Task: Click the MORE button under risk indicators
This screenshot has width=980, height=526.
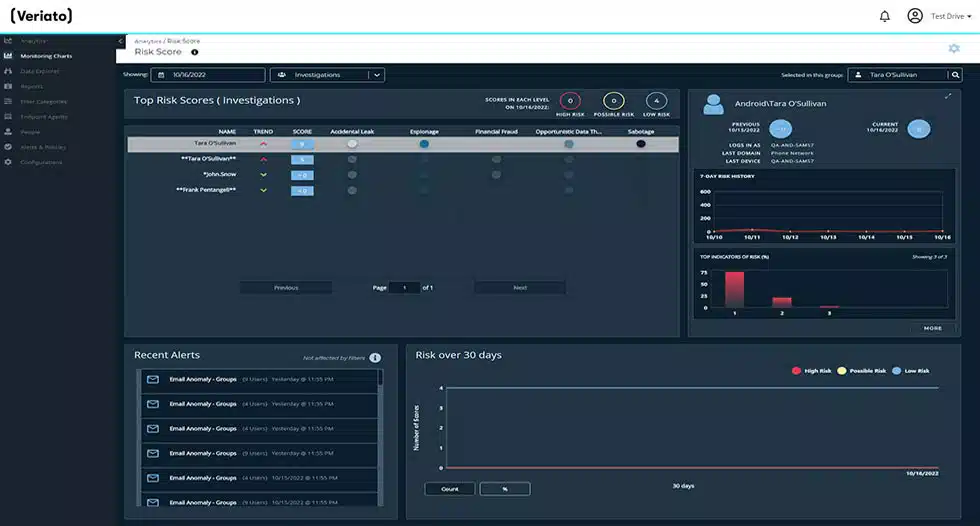Action: pos(932,328)
